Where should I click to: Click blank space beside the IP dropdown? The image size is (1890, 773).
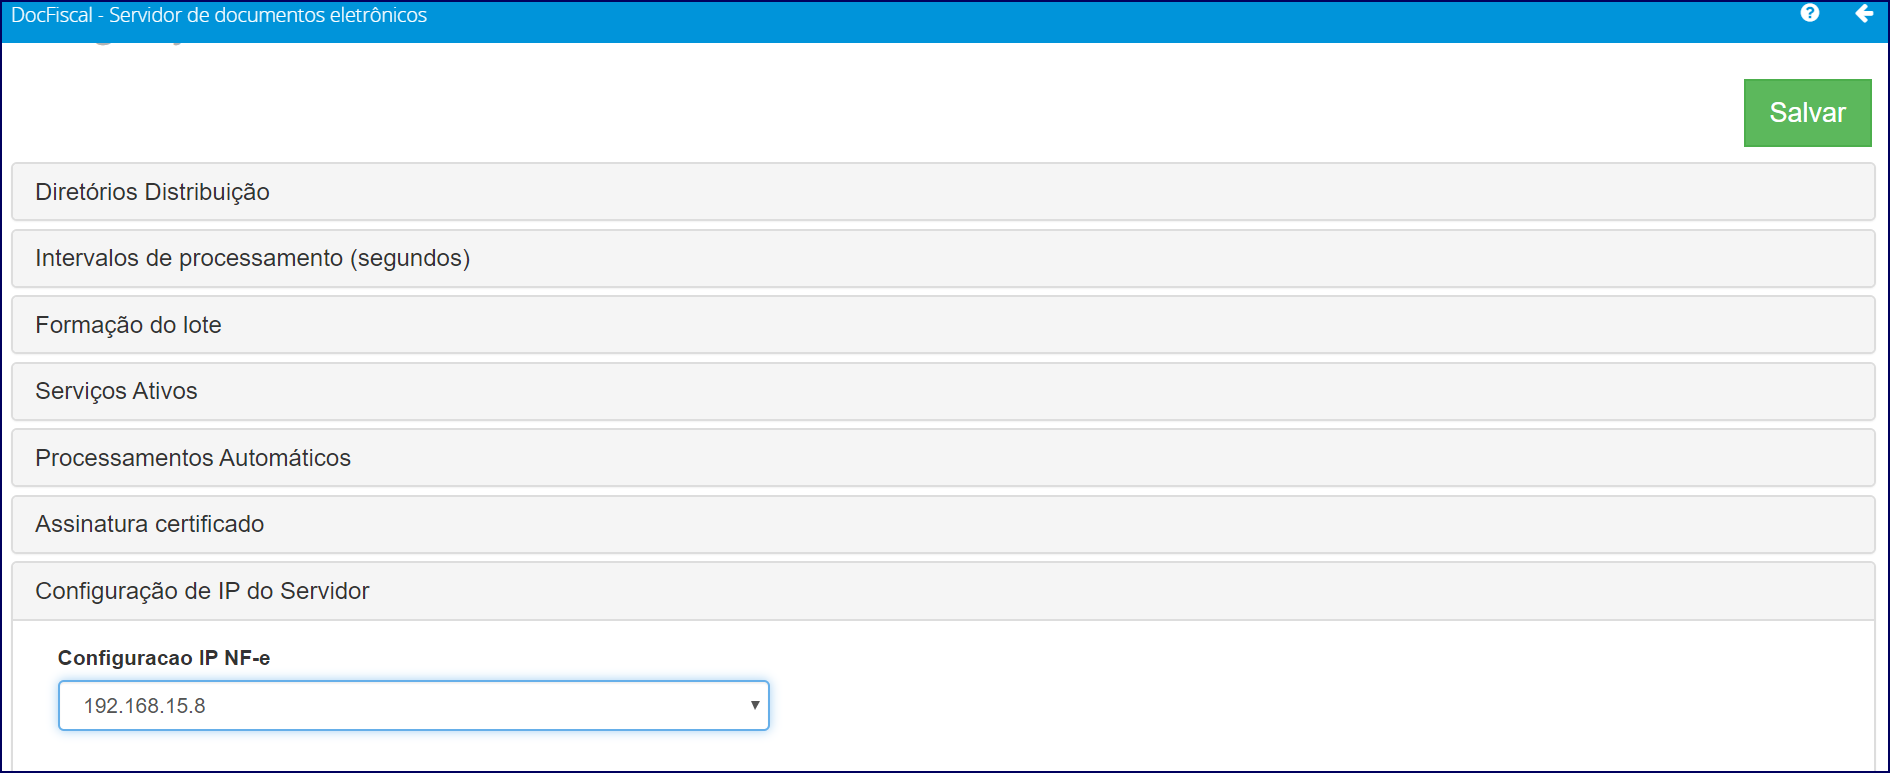tap(1300, 706)
